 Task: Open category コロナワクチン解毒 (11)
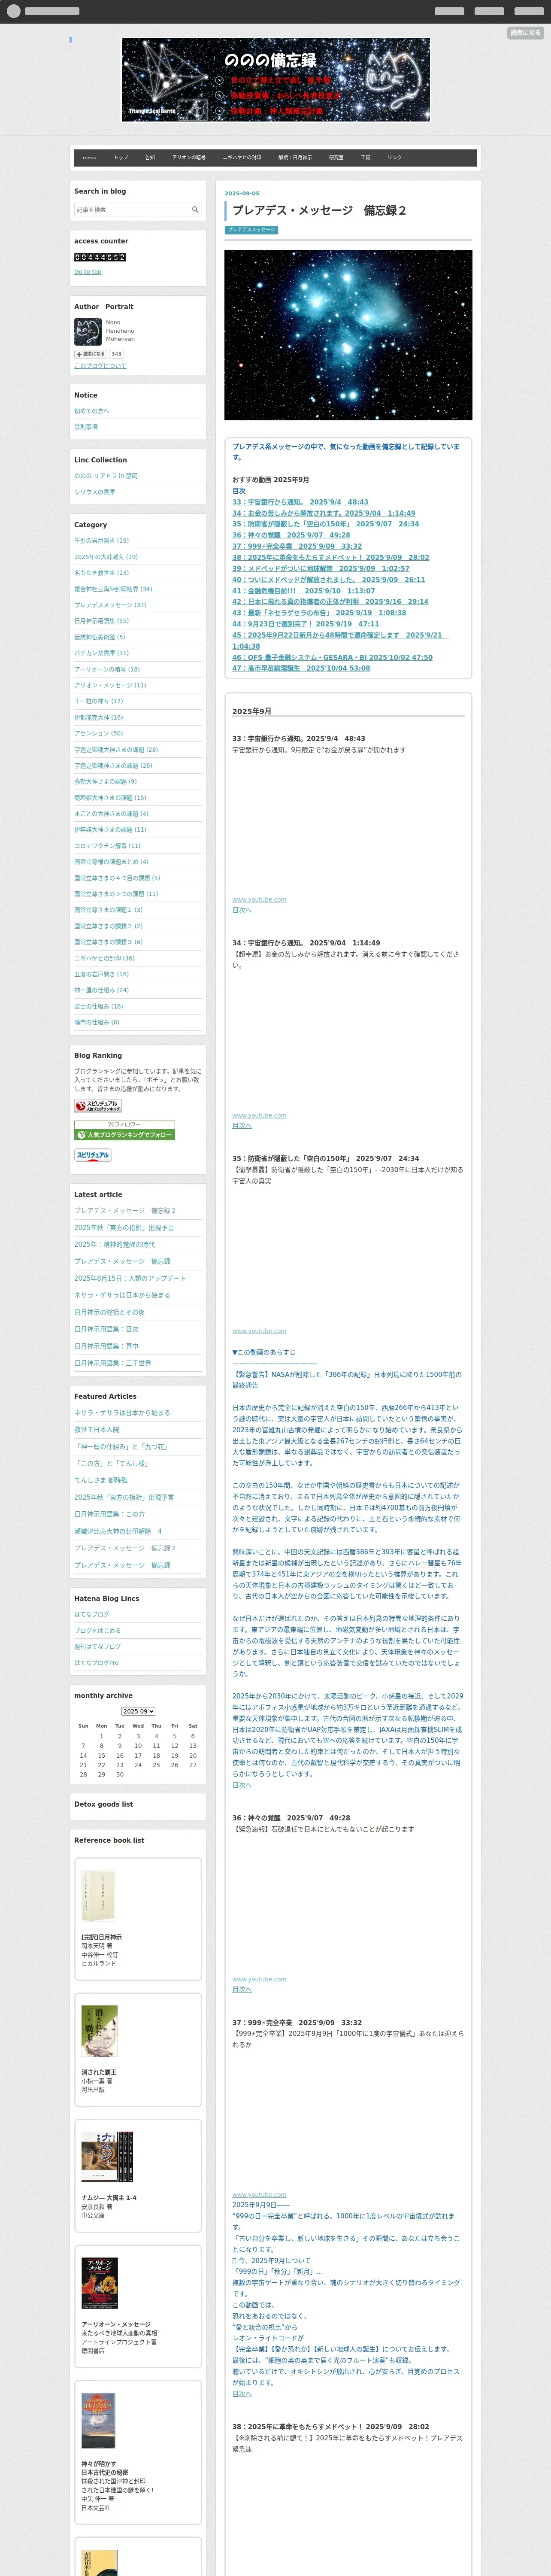[107, 846]
